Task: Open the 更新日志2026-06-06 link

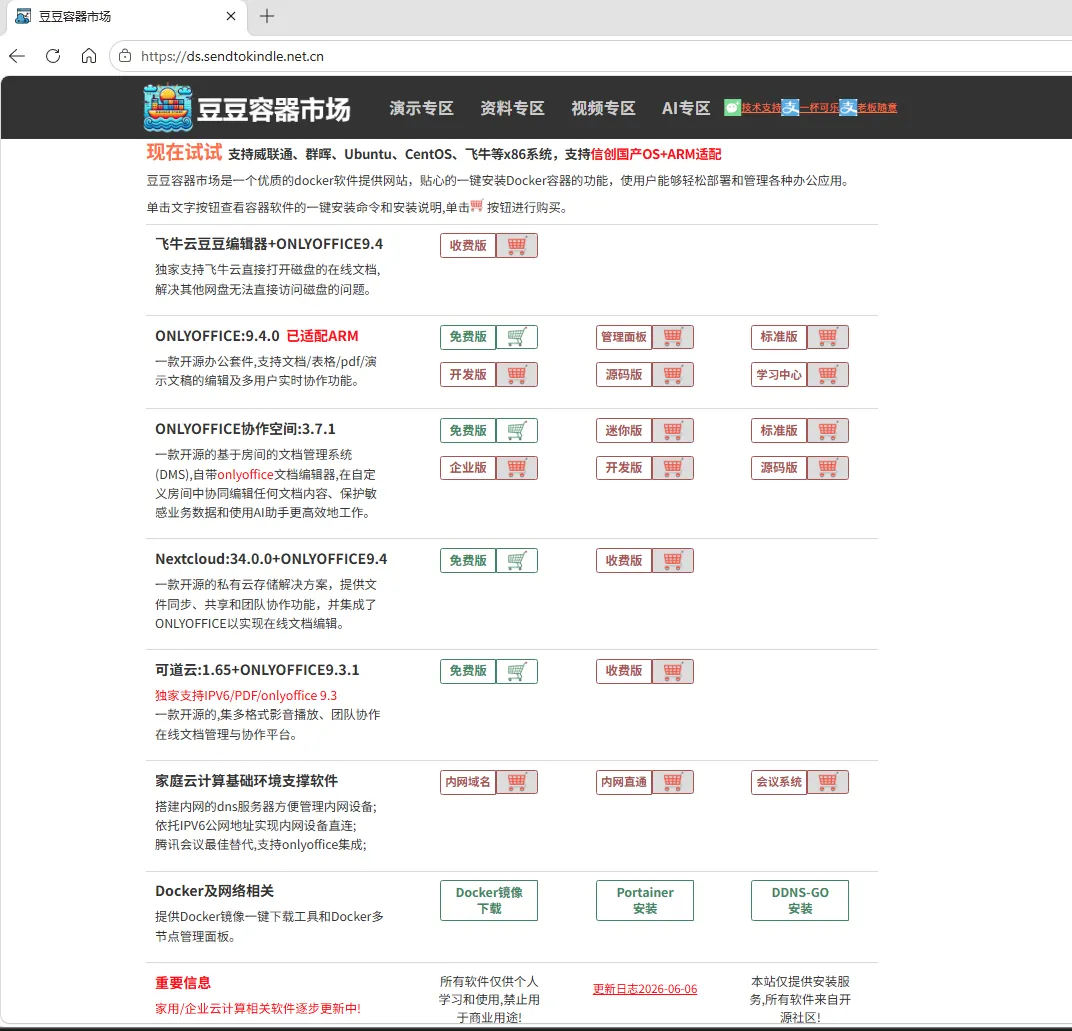Action: (645, 989)
